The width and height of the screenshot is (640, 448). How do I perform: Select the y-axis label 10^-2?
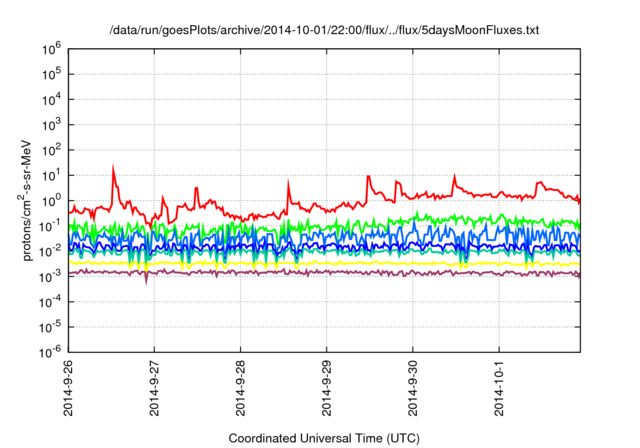pos(51,252)
